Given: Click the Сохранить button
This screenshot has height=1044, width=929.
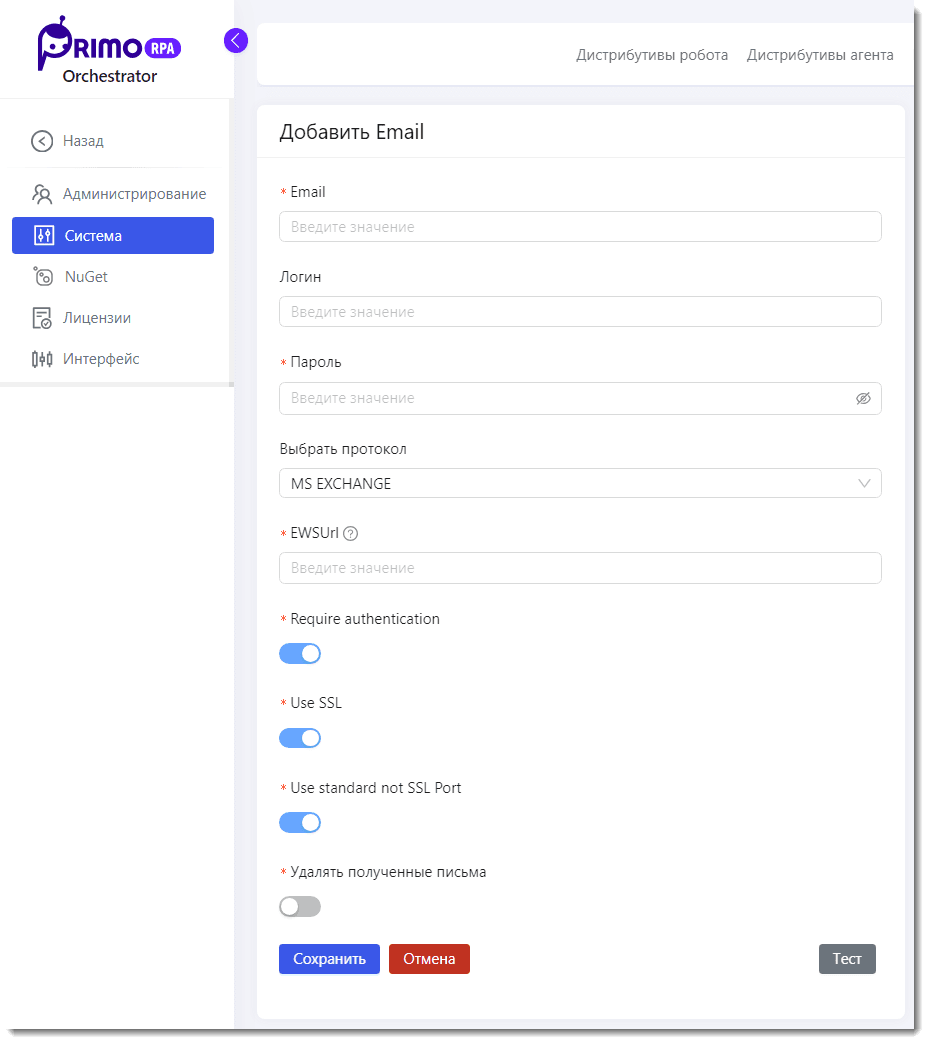Looking at the screenshot, I should 329,959.
